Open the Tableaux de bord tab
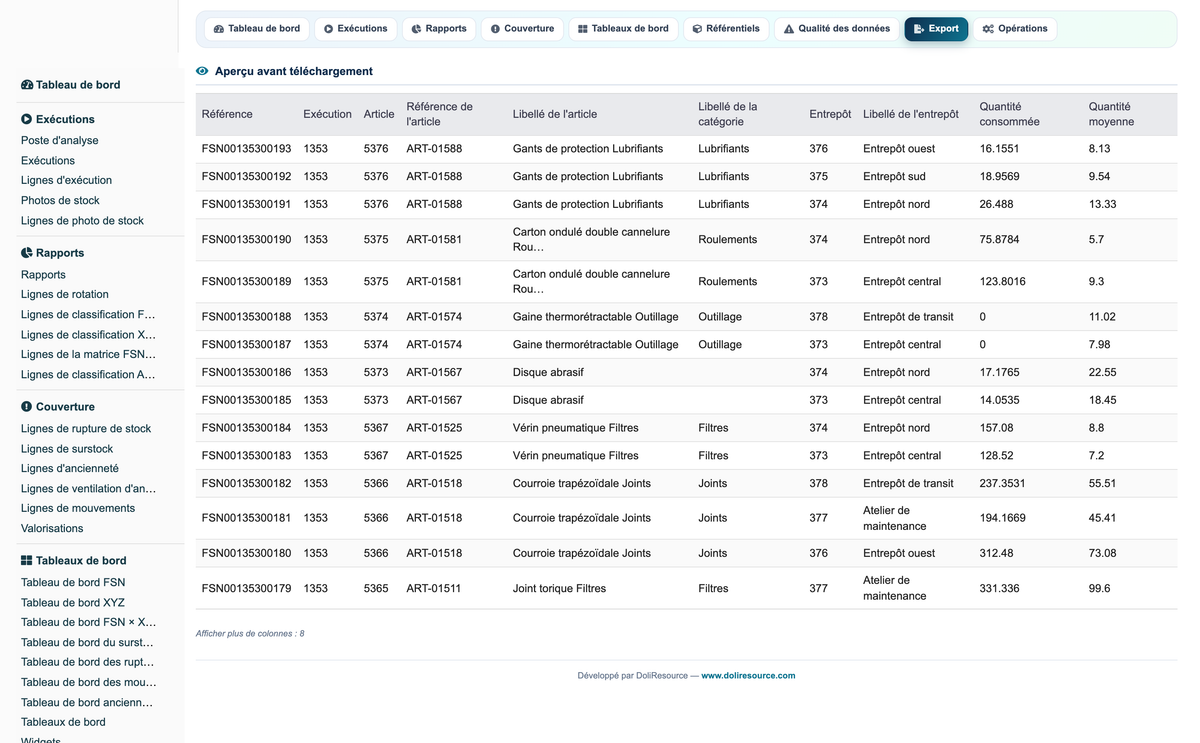The height and width of the screenshot is (743, 1200). [x=623, y=29]
